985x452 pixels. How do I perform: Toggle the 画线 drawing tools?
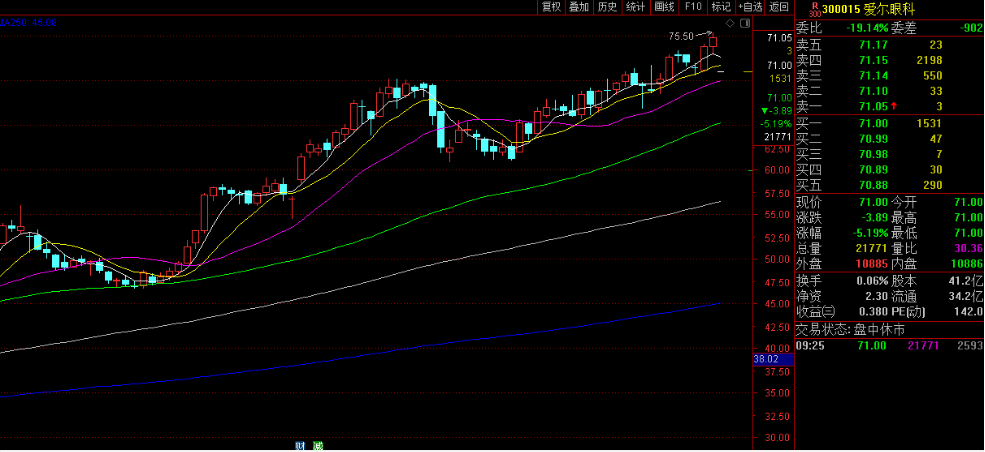(664, 6)
